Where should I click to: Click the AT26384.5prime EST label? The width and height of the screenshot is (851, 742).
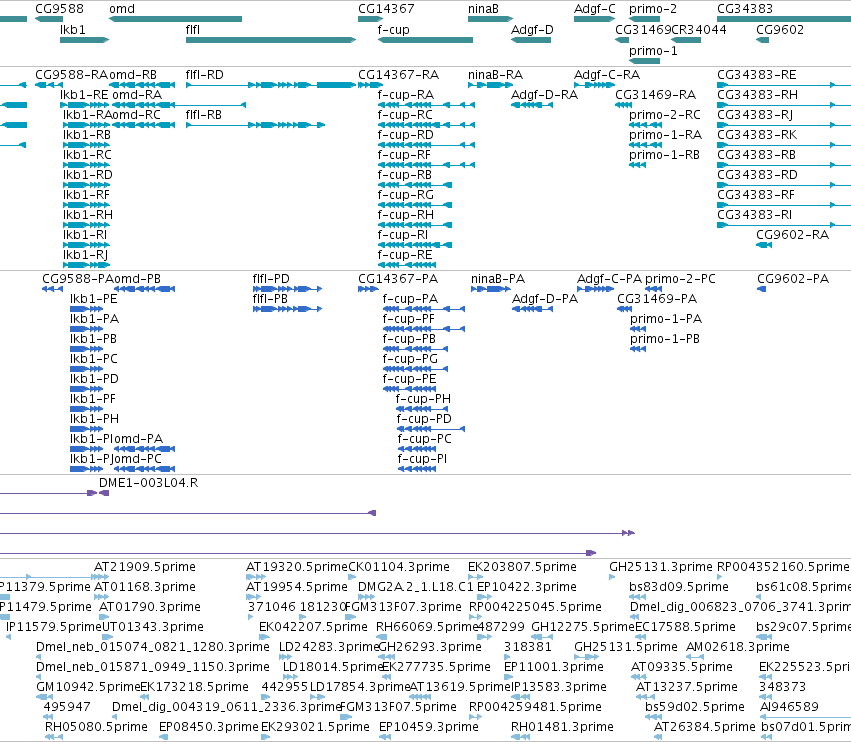[x=704, y=727]
